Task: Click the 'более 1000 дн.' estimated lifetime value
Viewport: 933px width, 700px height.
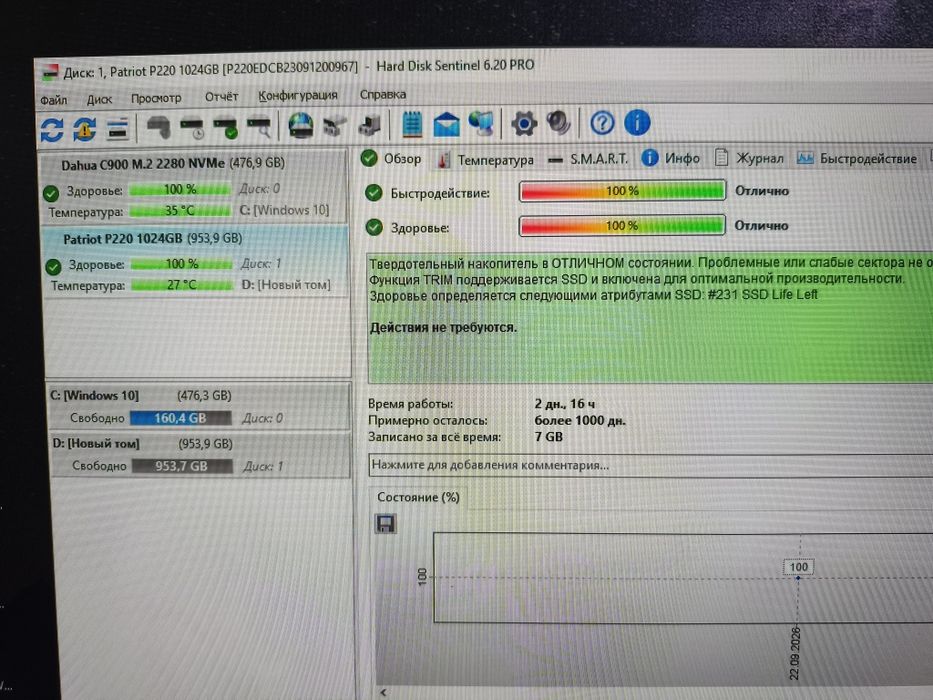Action: tap(580, 420)
